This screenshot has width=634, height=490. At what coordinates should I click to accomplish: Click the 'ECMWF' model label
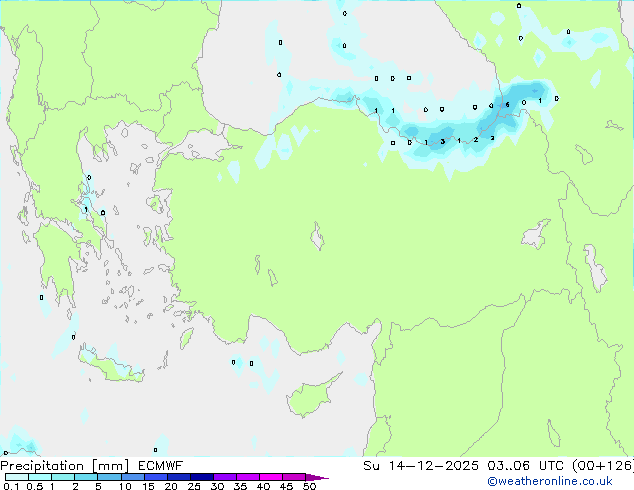(x=161, y=466)
